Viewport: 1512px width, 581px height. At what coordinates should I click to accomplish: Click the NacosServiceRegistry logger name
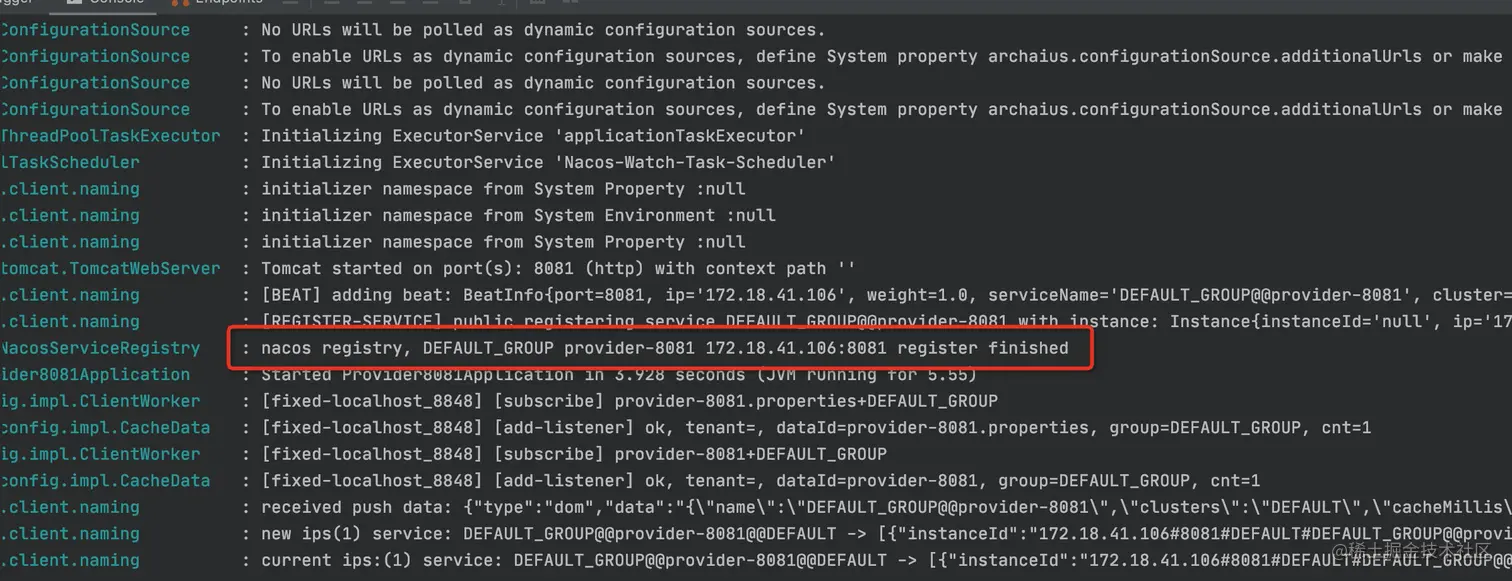[100, 348]
